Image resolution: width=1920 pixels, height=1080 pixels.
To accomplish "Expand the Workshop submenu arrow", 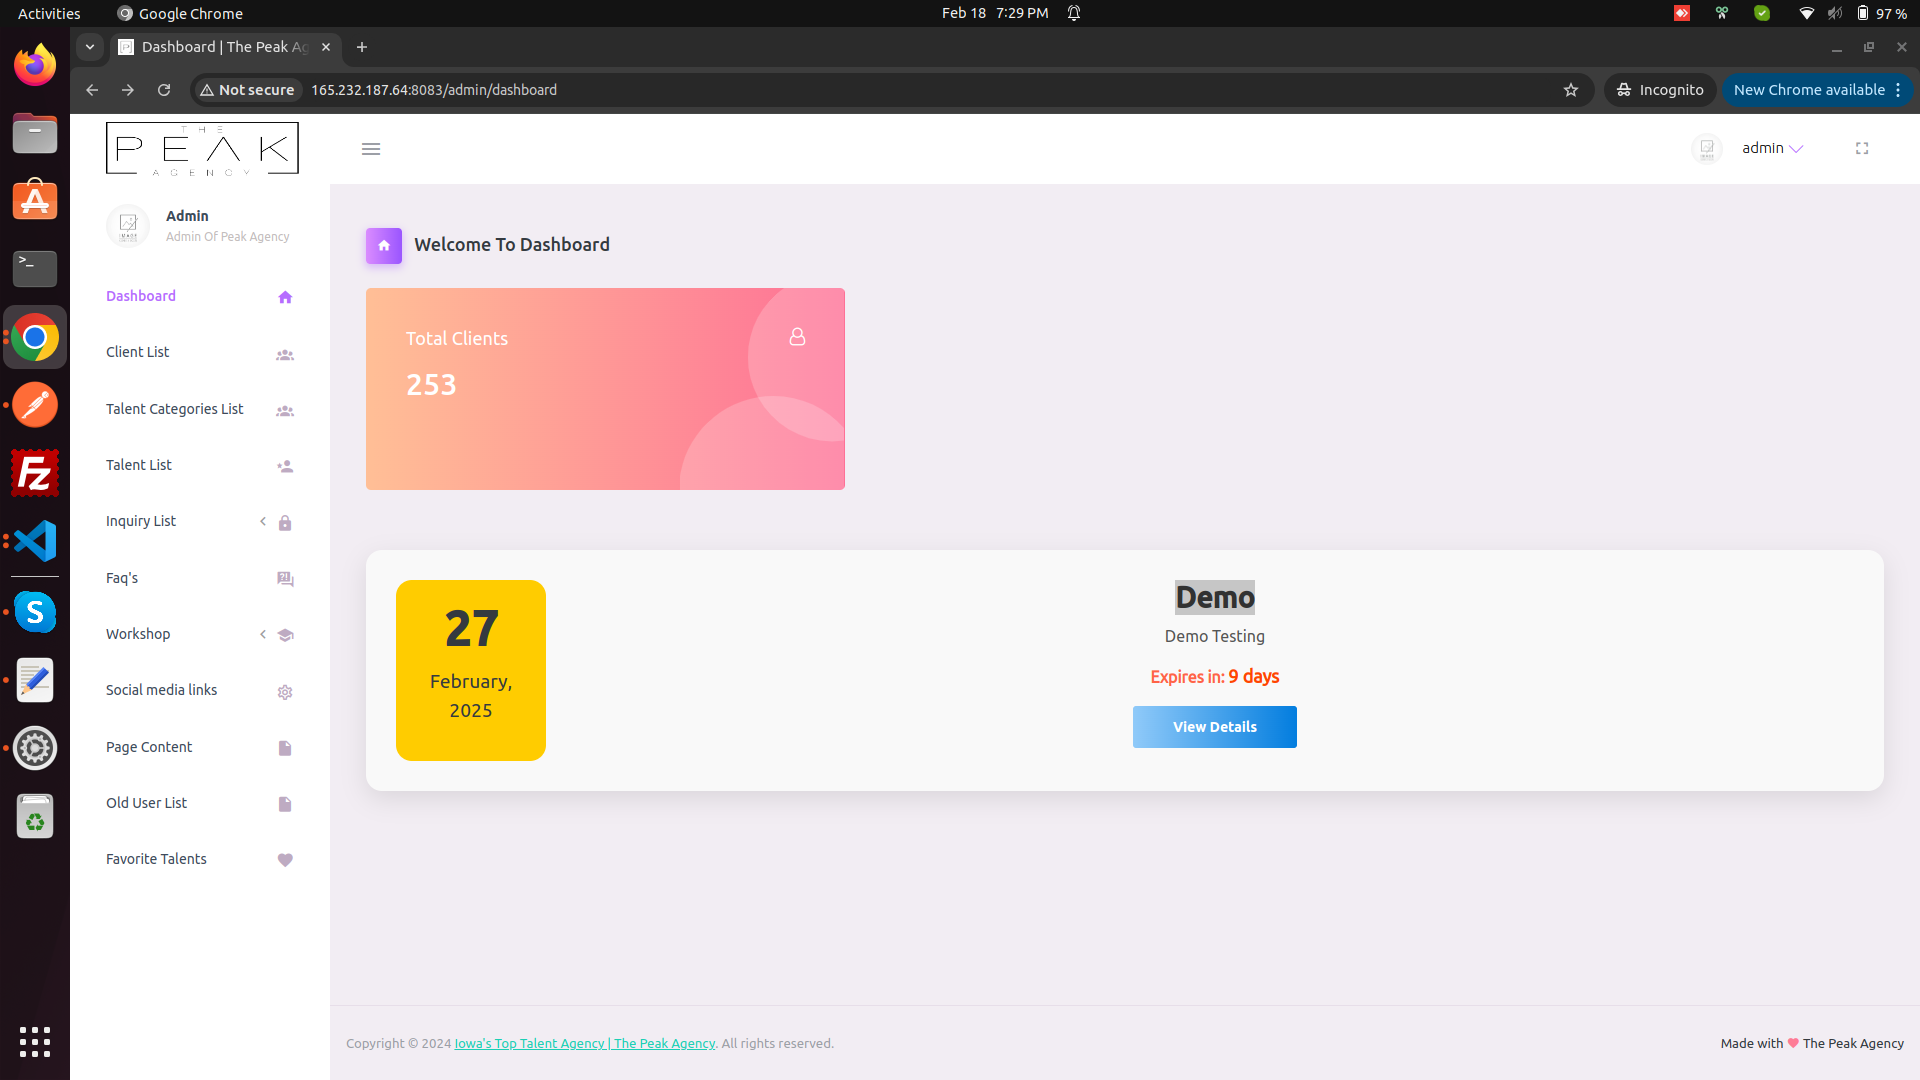I will coord(263,634).
